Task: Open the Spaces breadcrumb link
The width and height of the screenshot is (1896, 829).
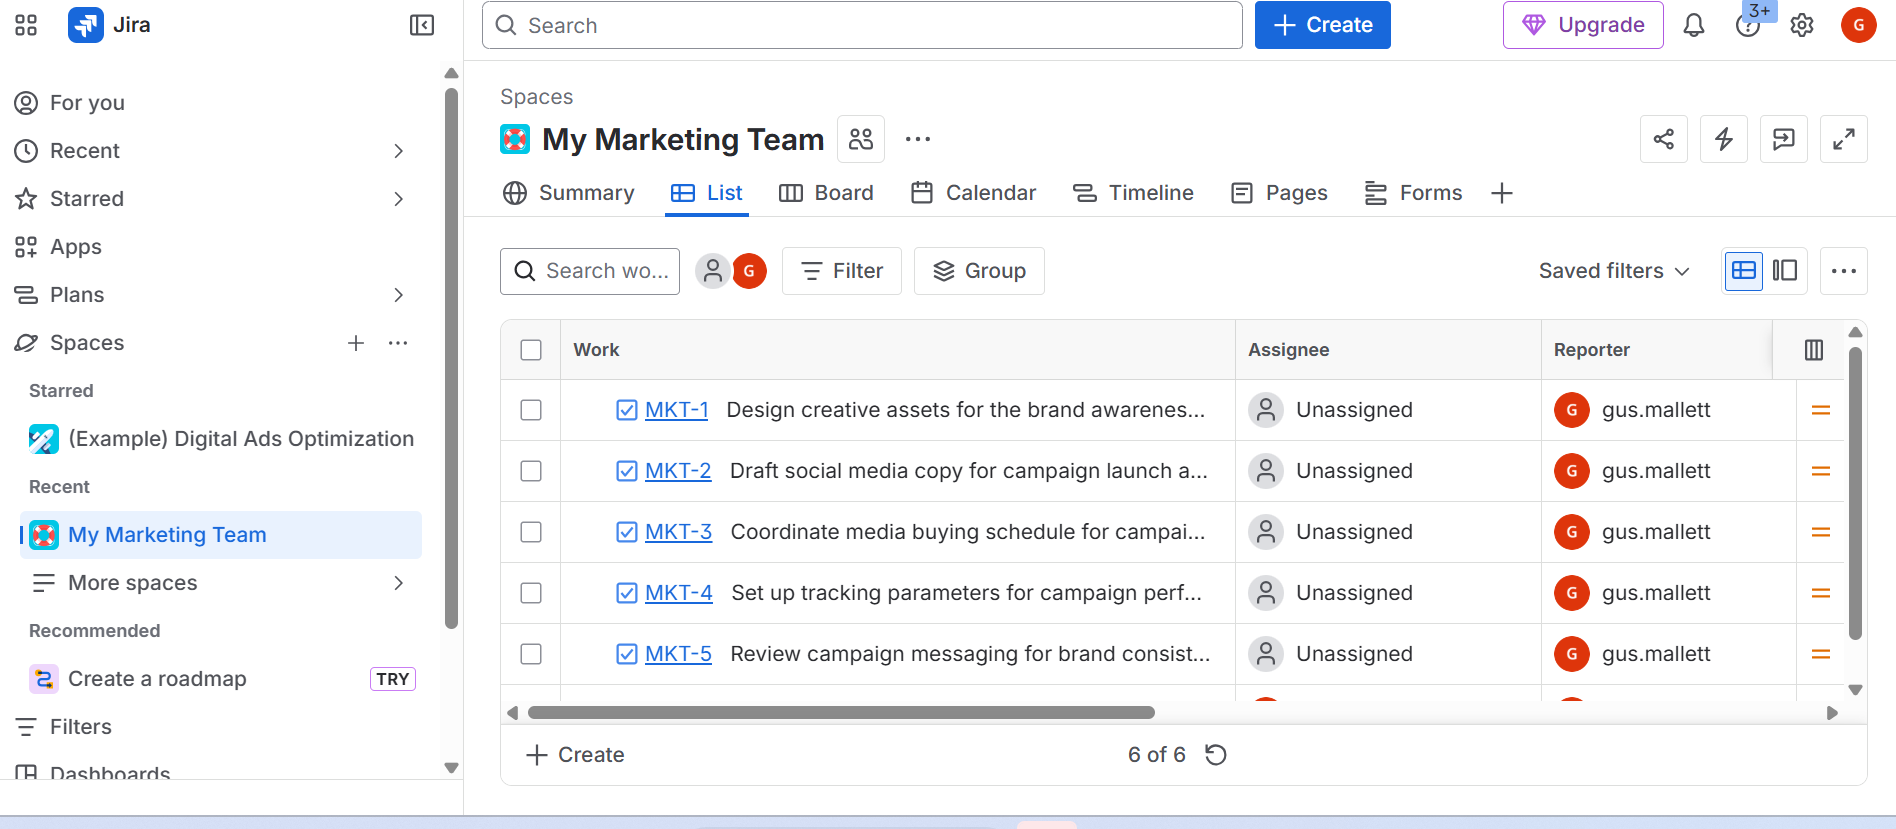Action: coord(536,97)
